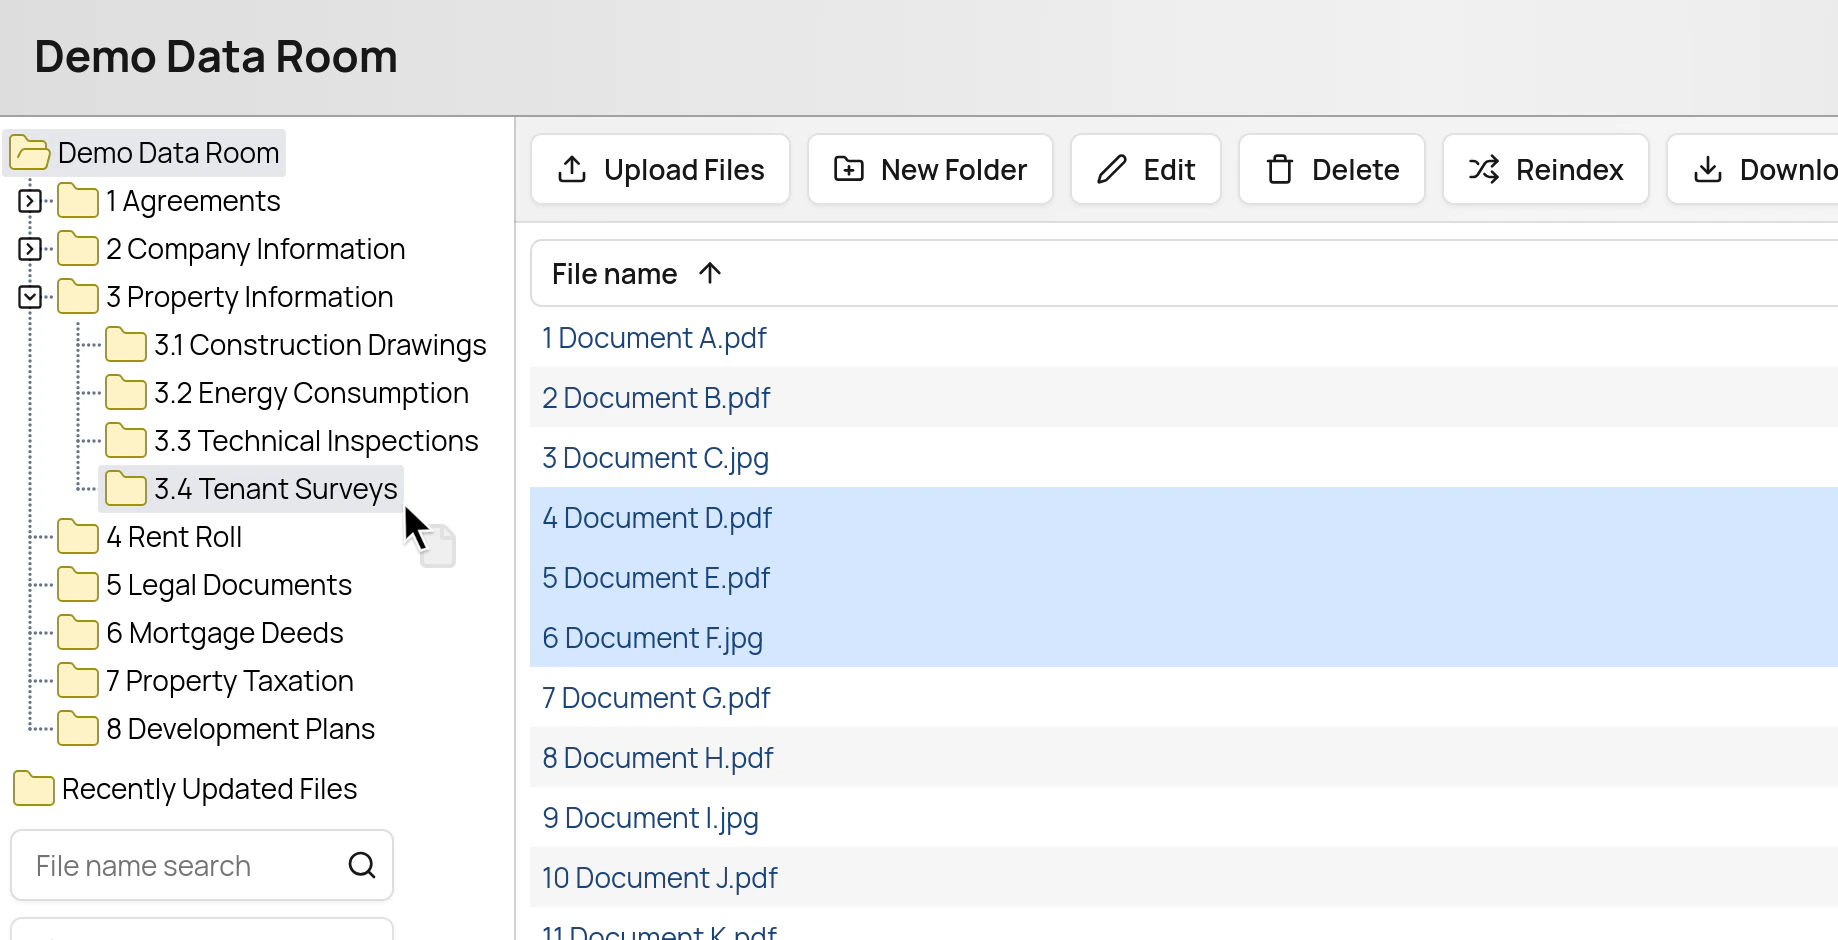Click the search magnifier icon
The image size is (1838, 940).
coord(362,864)
